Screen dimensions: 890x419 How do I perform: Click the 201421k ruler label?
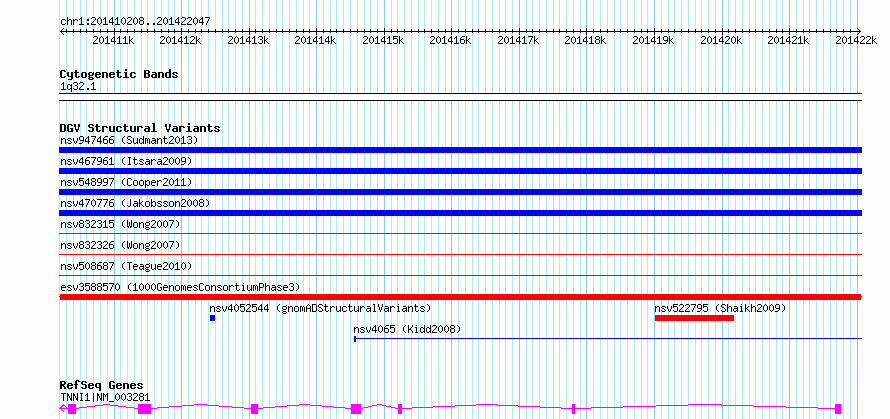(788, 40)
